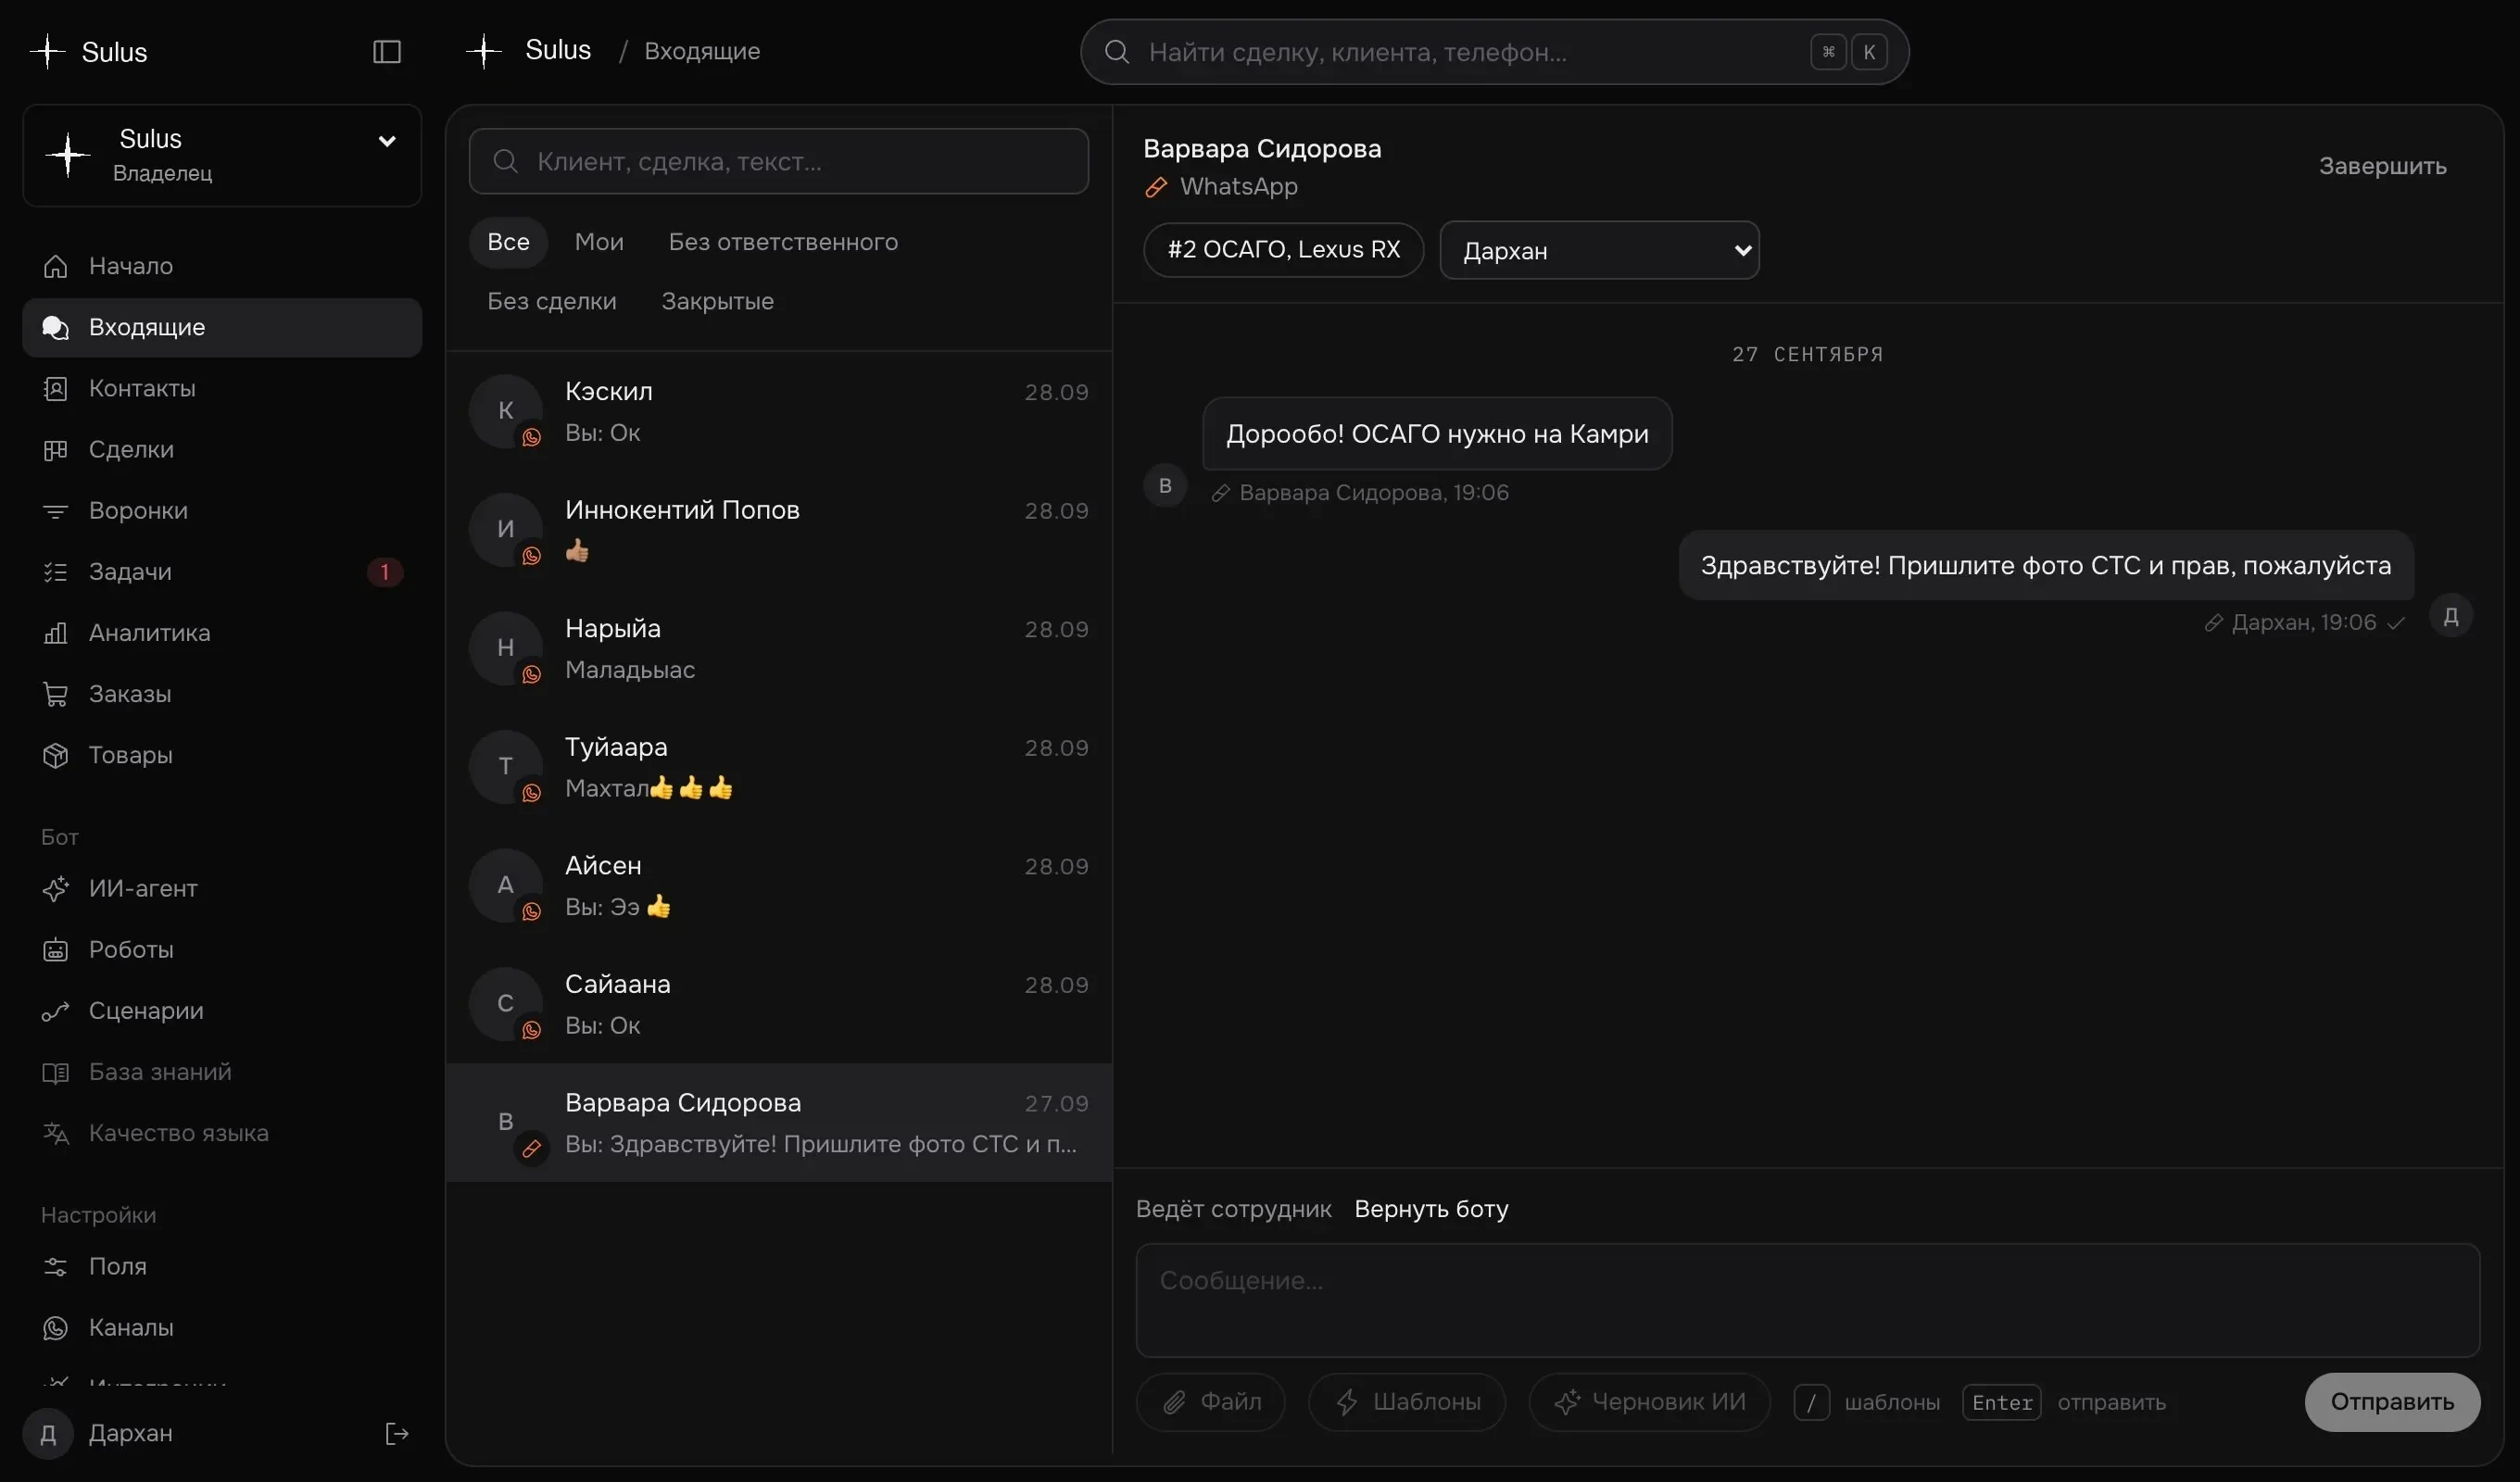Show Закрытые conversations
The image size is (2520, 1482).
(x=717, y=301)
